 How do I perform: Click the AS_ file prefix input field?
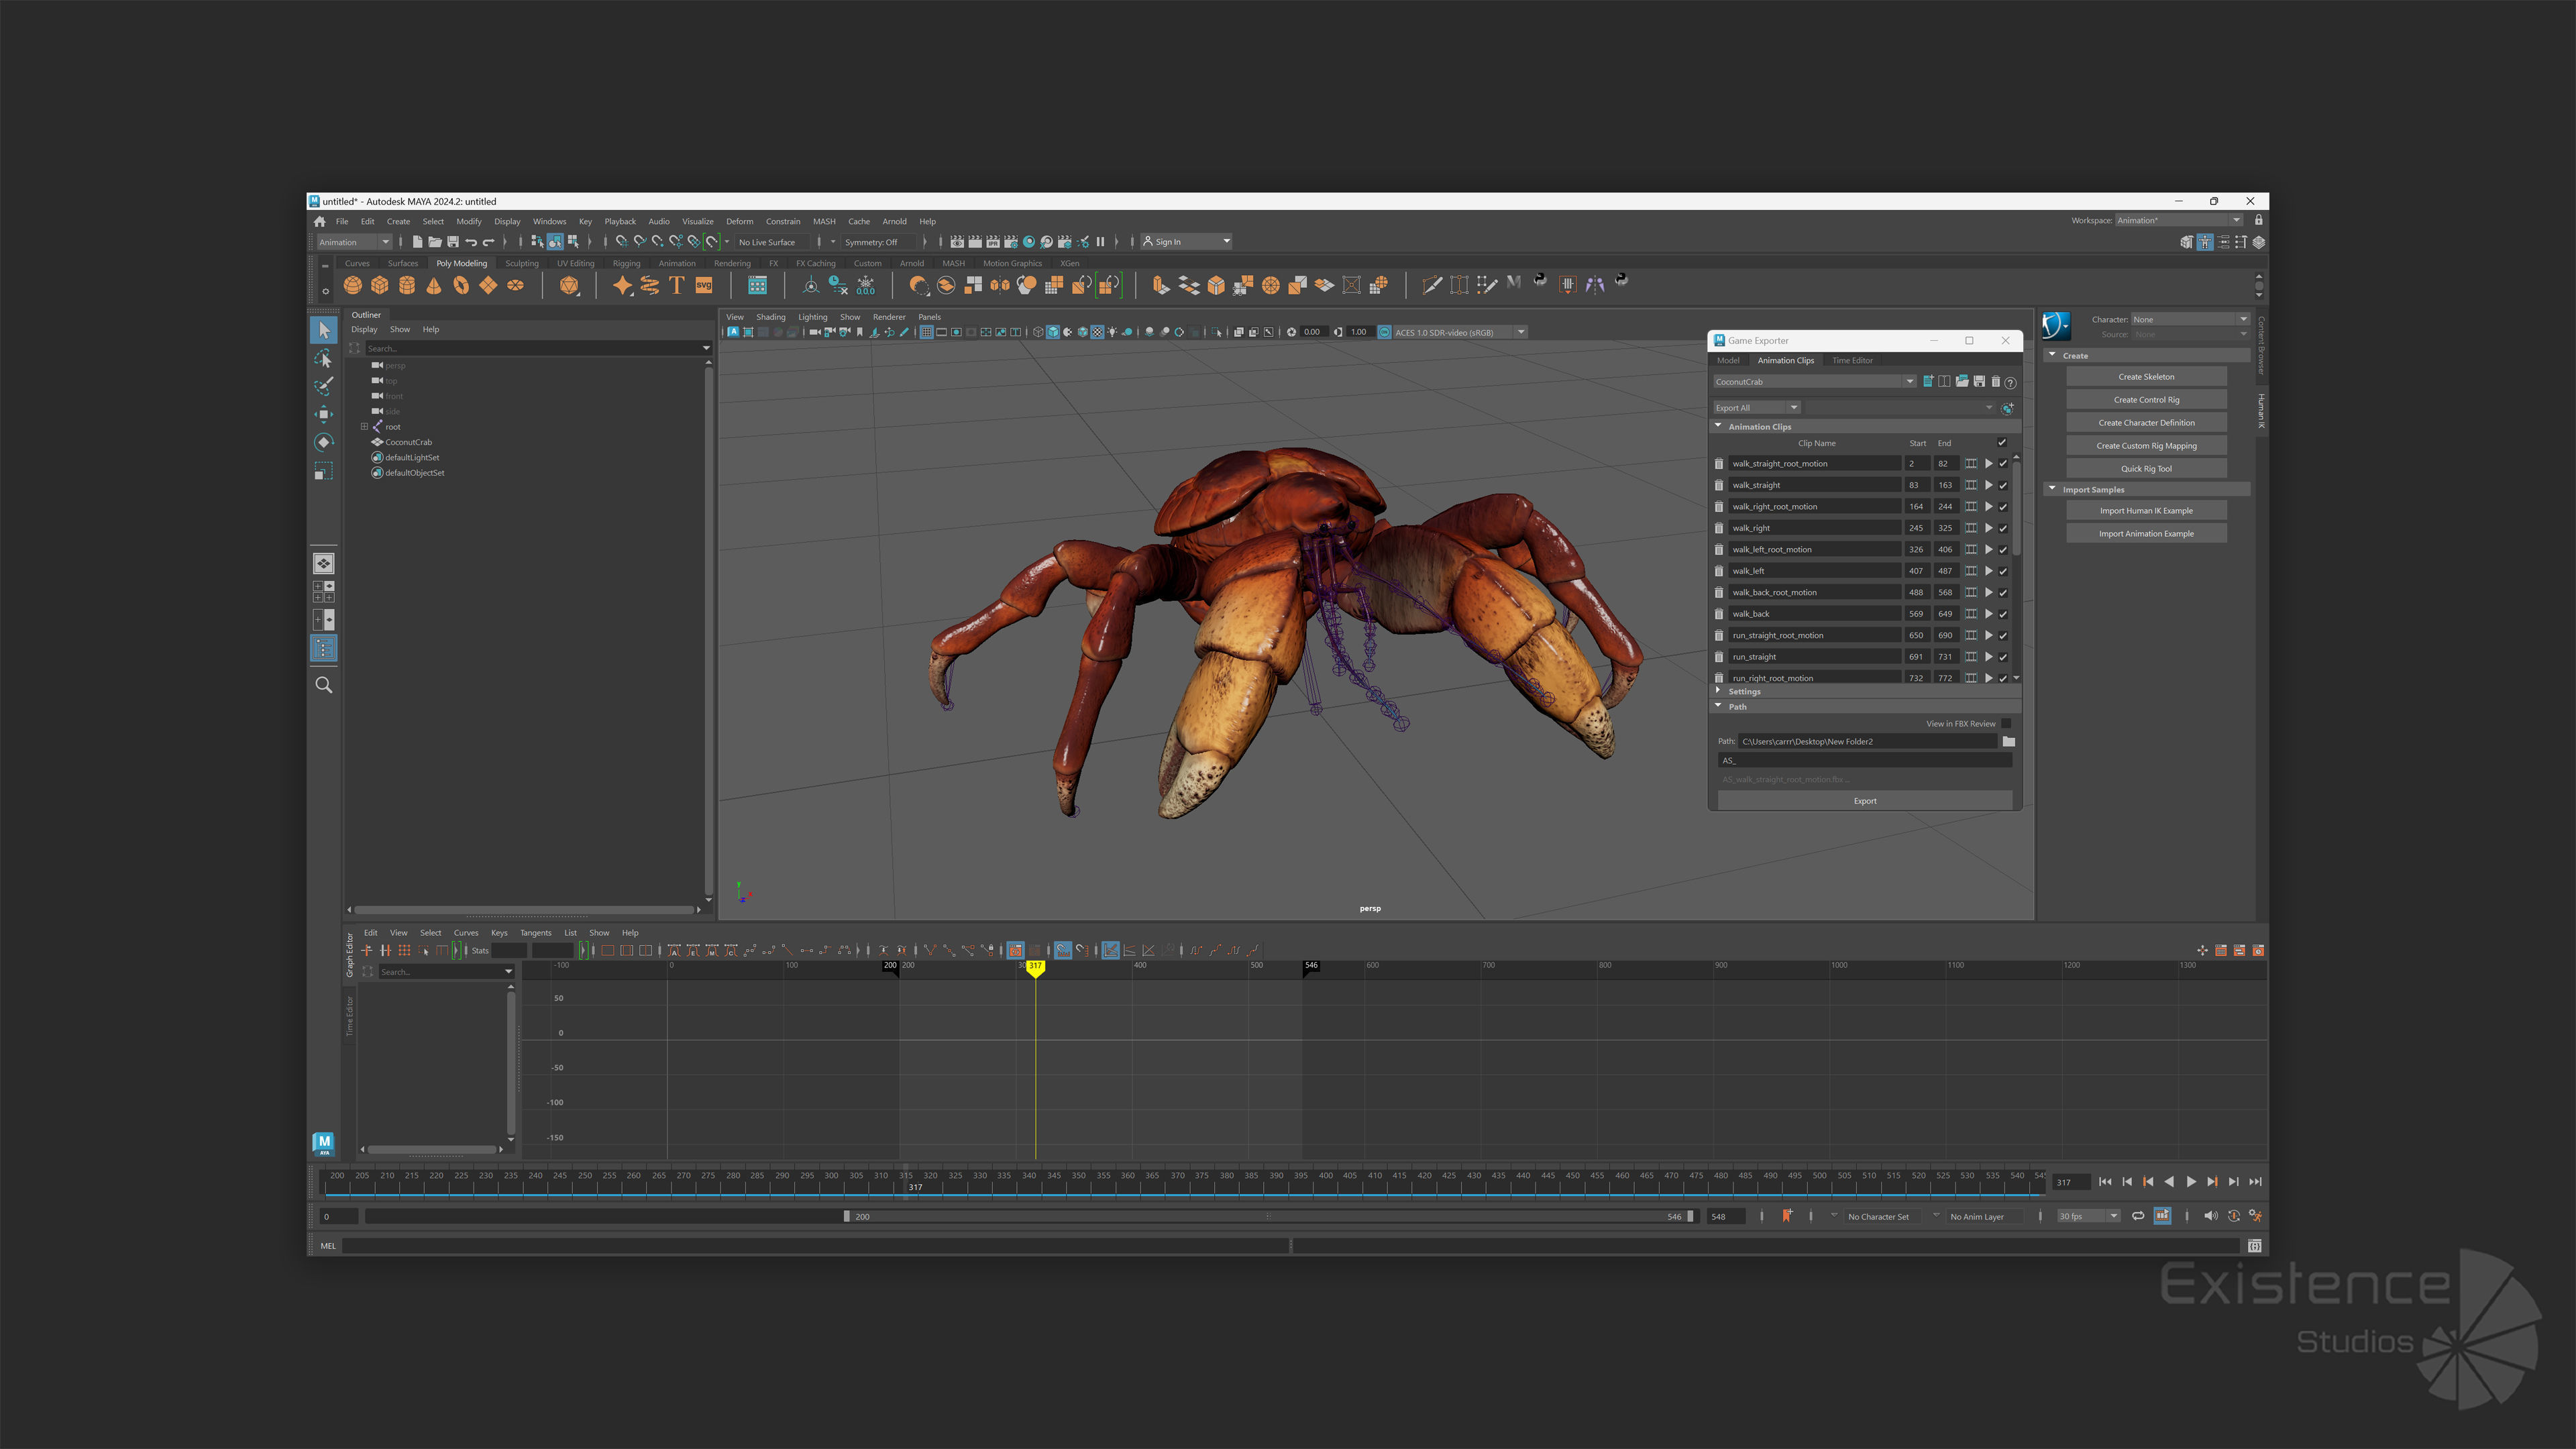coord(1865,761)
